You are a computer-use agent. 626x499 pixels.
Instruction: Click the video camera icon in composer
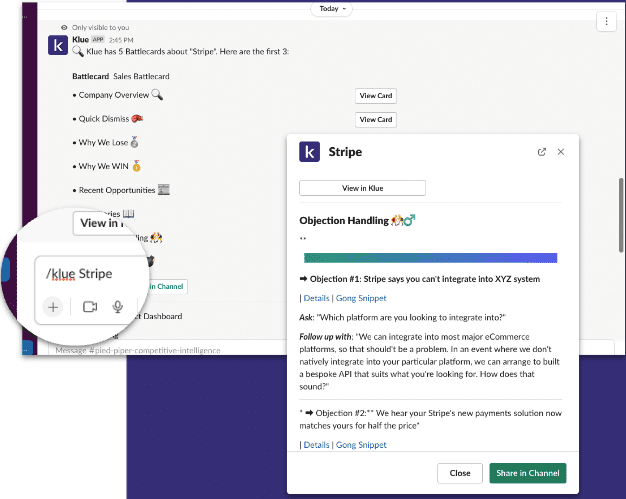[x=91, y=307]
